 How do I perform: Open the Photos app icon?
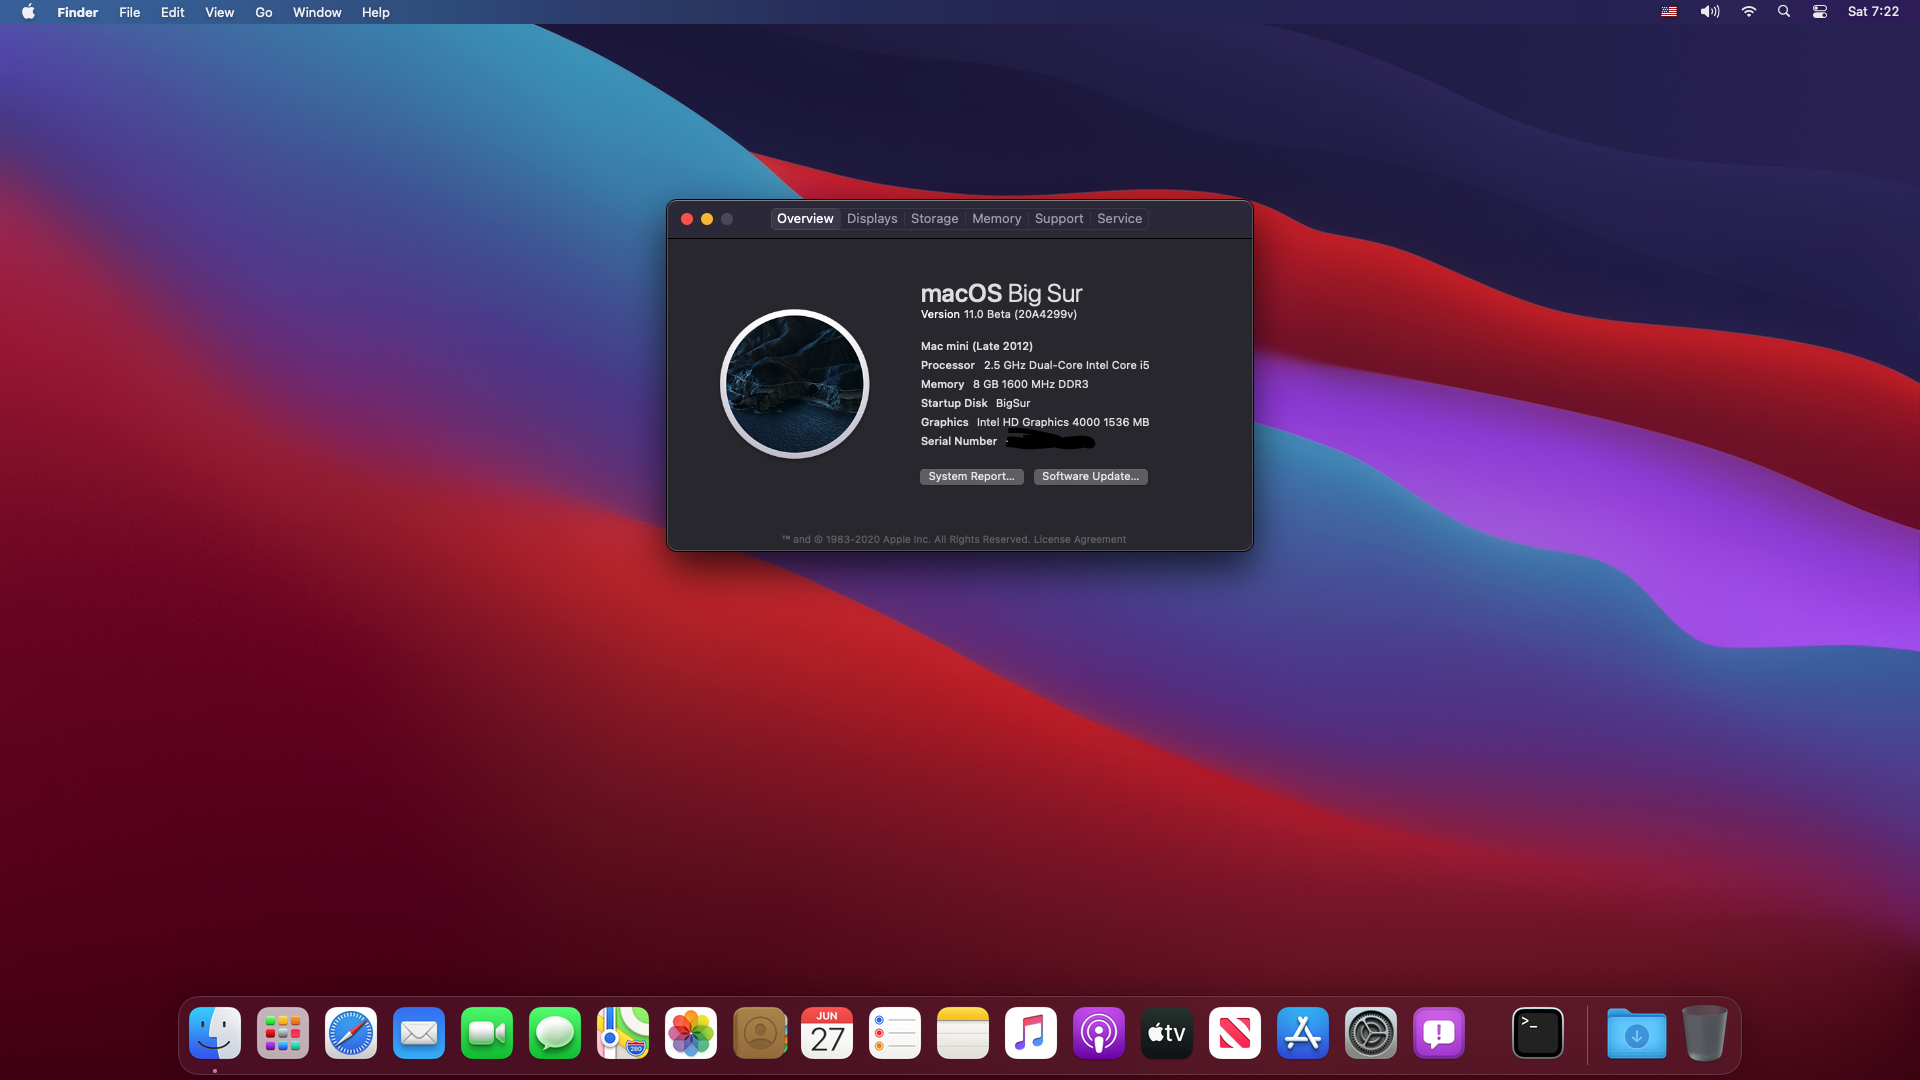coord(691,1033)
